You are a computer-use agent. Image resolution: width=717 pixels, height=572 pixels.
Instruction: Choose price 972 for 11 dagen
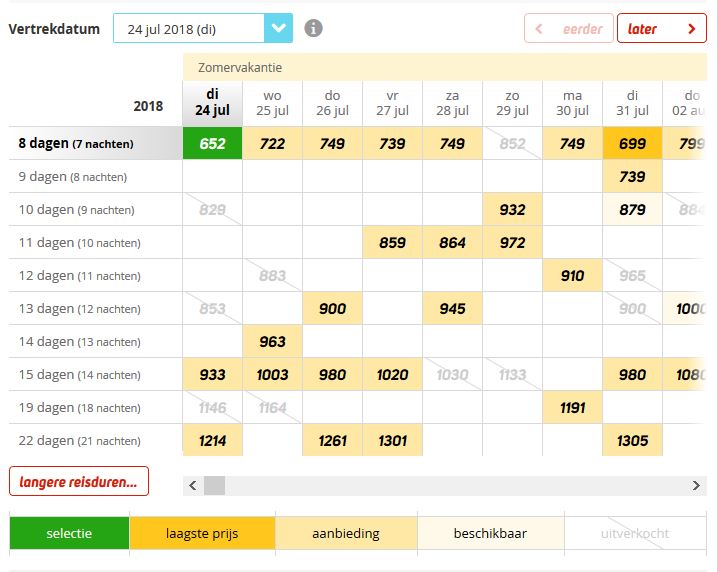(x=512, y=242)
